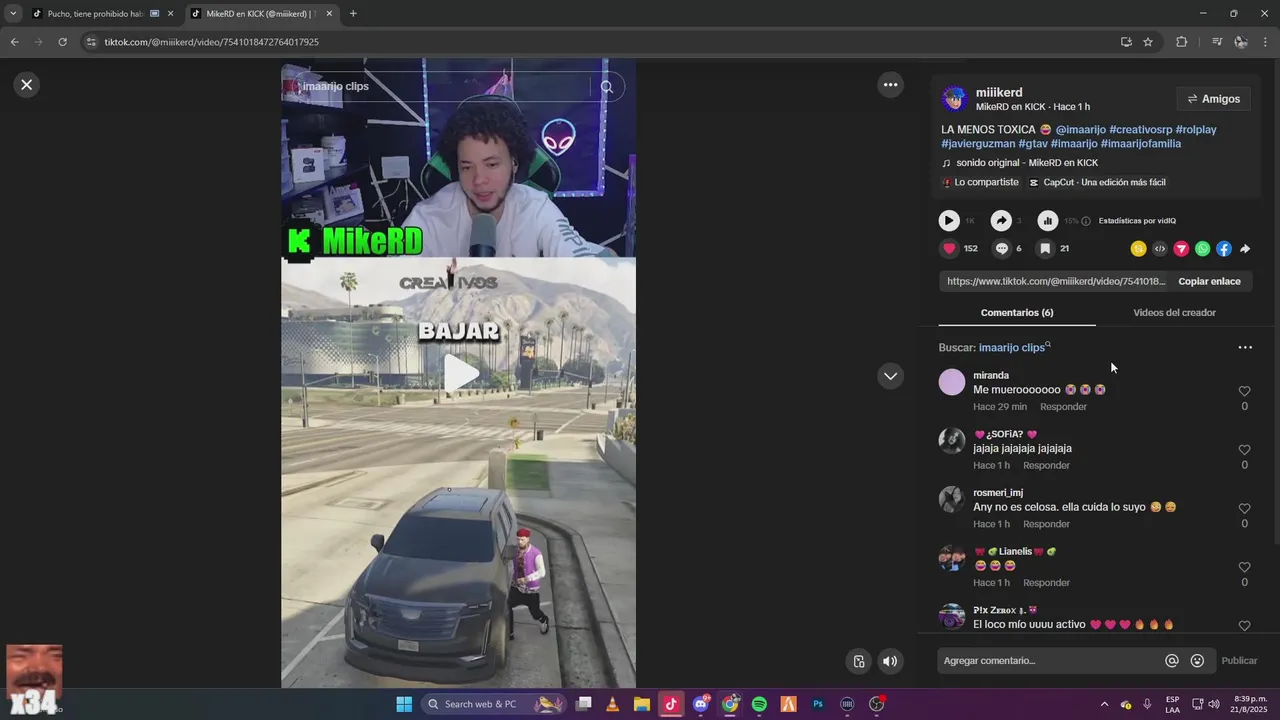Click the comments bubble icon showing 6
The height and width of the screenshot is (720, 1280).
pyautogui.click(x=1001, y=249)
